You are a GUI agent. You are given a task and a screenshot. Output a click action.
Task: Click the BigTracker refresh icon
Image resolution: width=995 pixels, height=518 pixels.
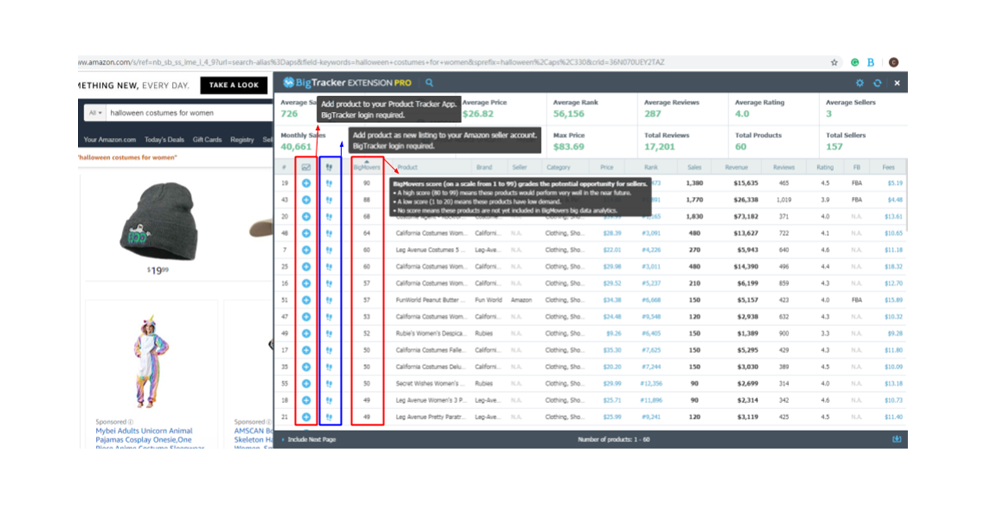click(878, 83)
